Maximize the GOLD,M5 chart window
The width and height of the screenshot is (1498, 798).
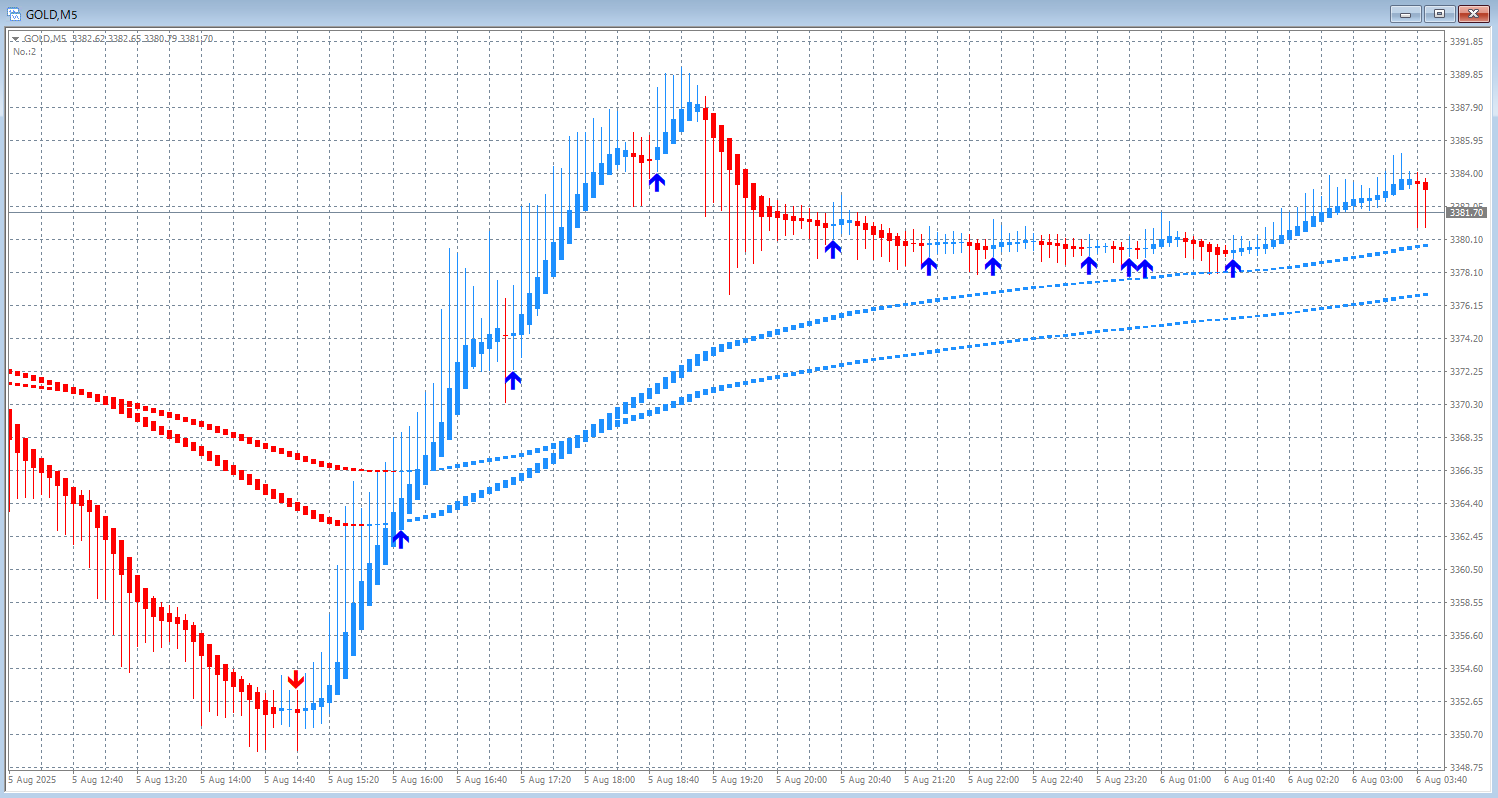click(x=1439, y=13)
